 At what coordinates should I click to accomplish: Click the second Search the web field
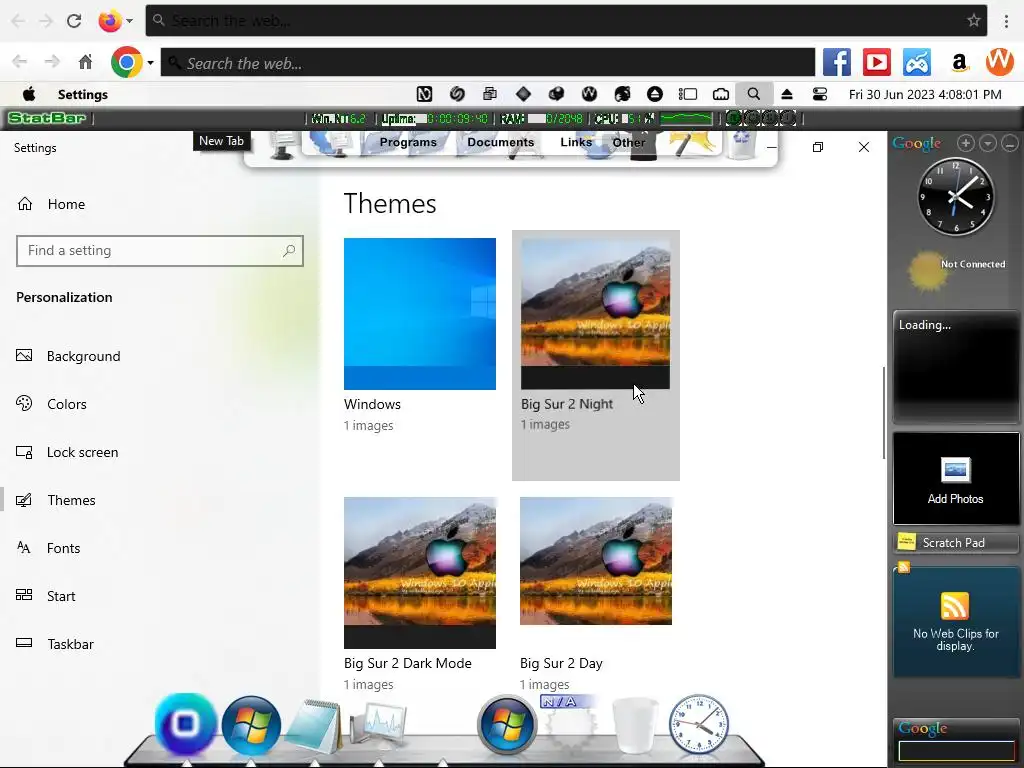click(x=488, y=63)
